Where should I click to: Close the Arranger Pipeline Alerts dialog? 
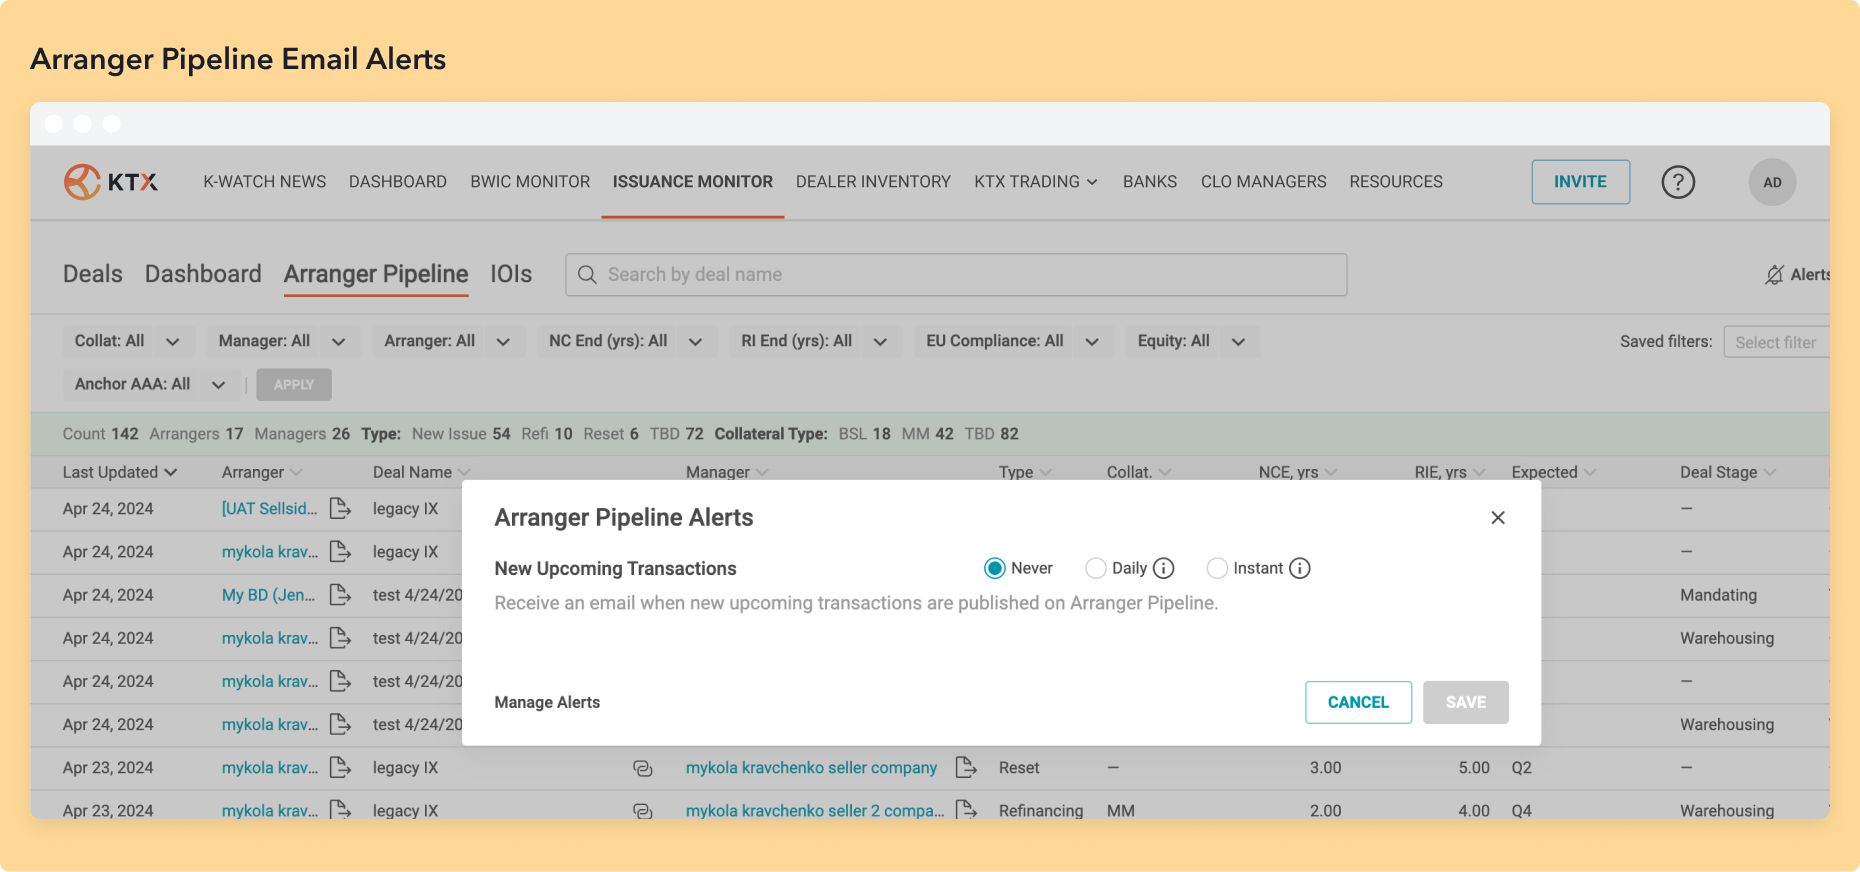[x=1497, y=517]
